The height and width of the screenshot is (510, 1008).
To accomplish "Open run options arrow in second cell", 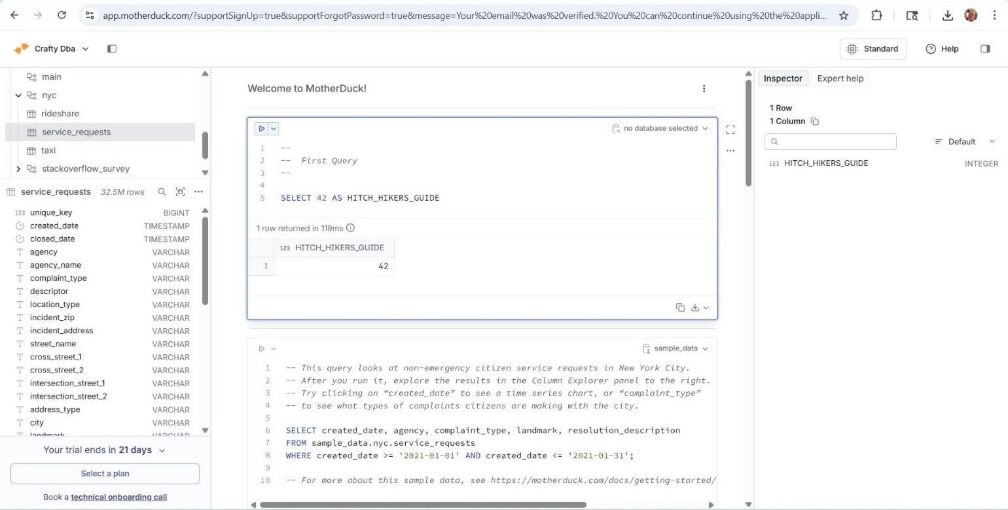I will [273, 349].
